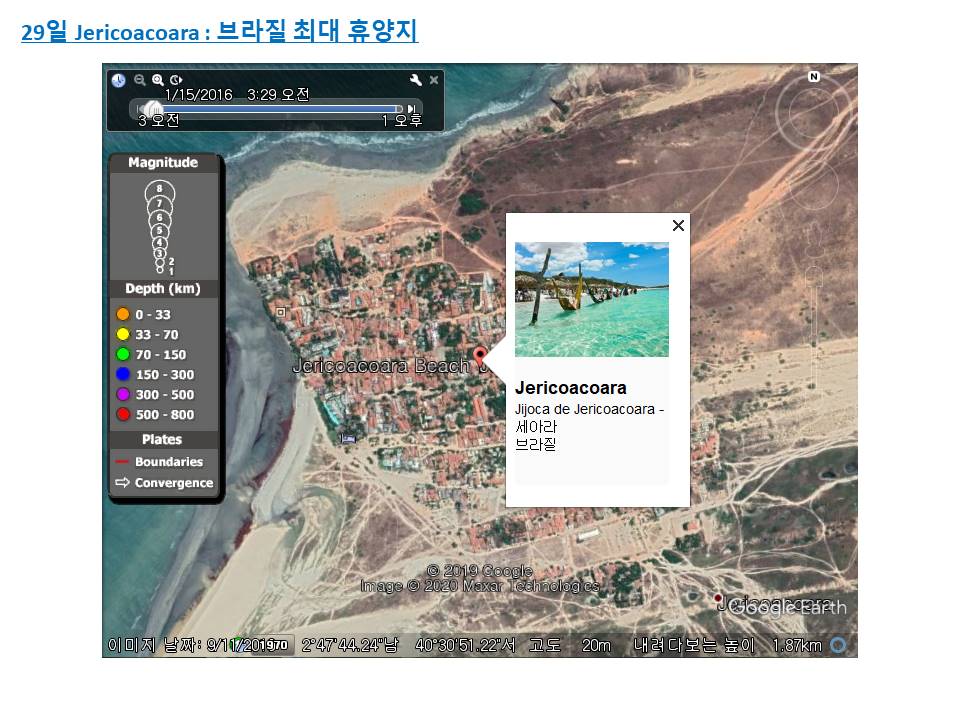Viewport: 960px width, 720px height.
Task: Click the small square placemark on beach
Action: [x=281, y=312]
